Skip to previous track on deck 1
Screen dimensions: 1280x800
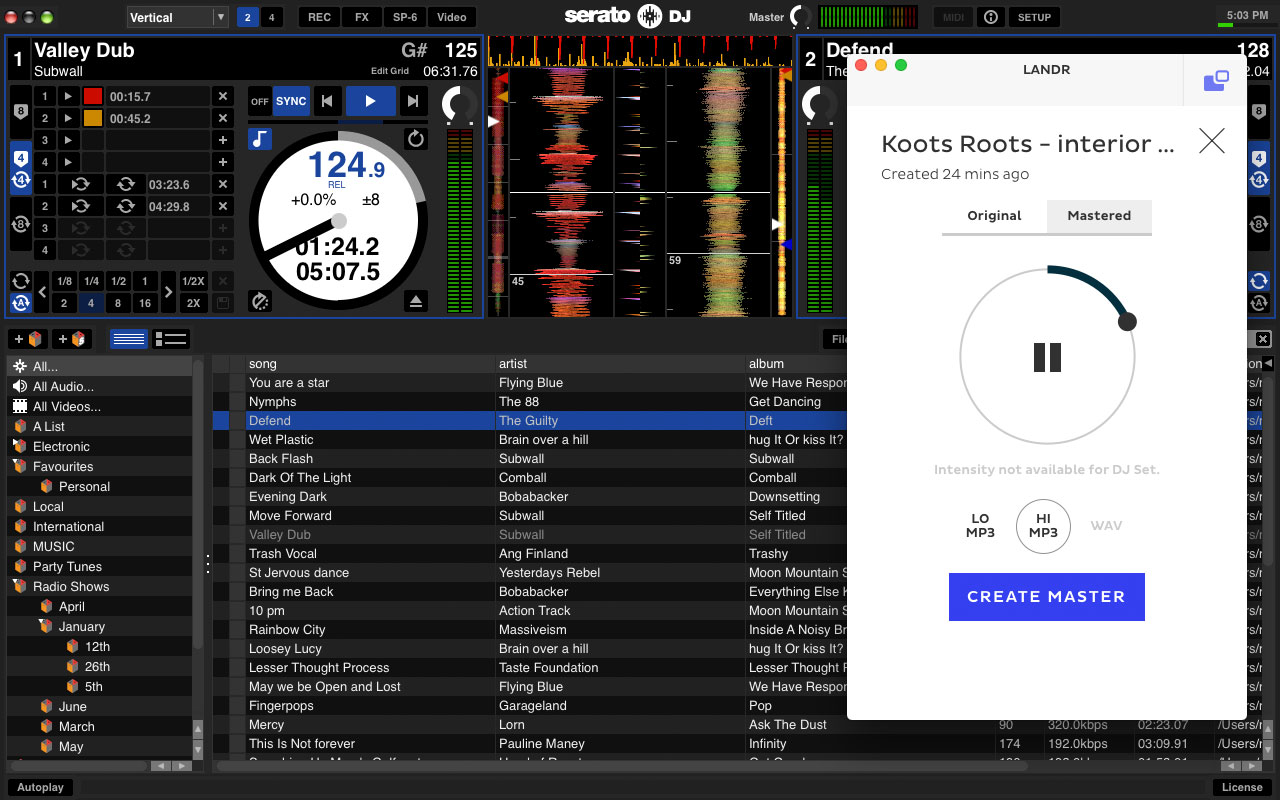coord(326,101)
